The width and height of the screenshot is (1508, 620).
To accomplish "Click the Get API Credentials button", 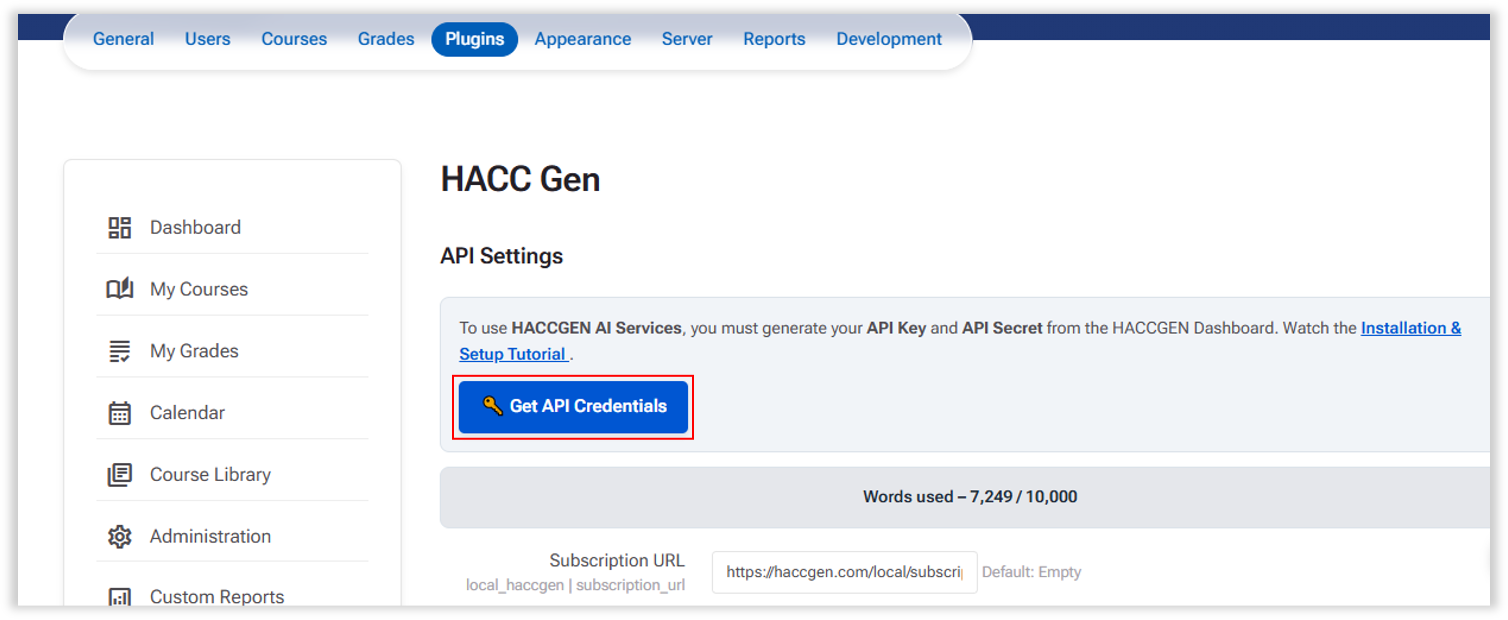I will coord(573,406).
